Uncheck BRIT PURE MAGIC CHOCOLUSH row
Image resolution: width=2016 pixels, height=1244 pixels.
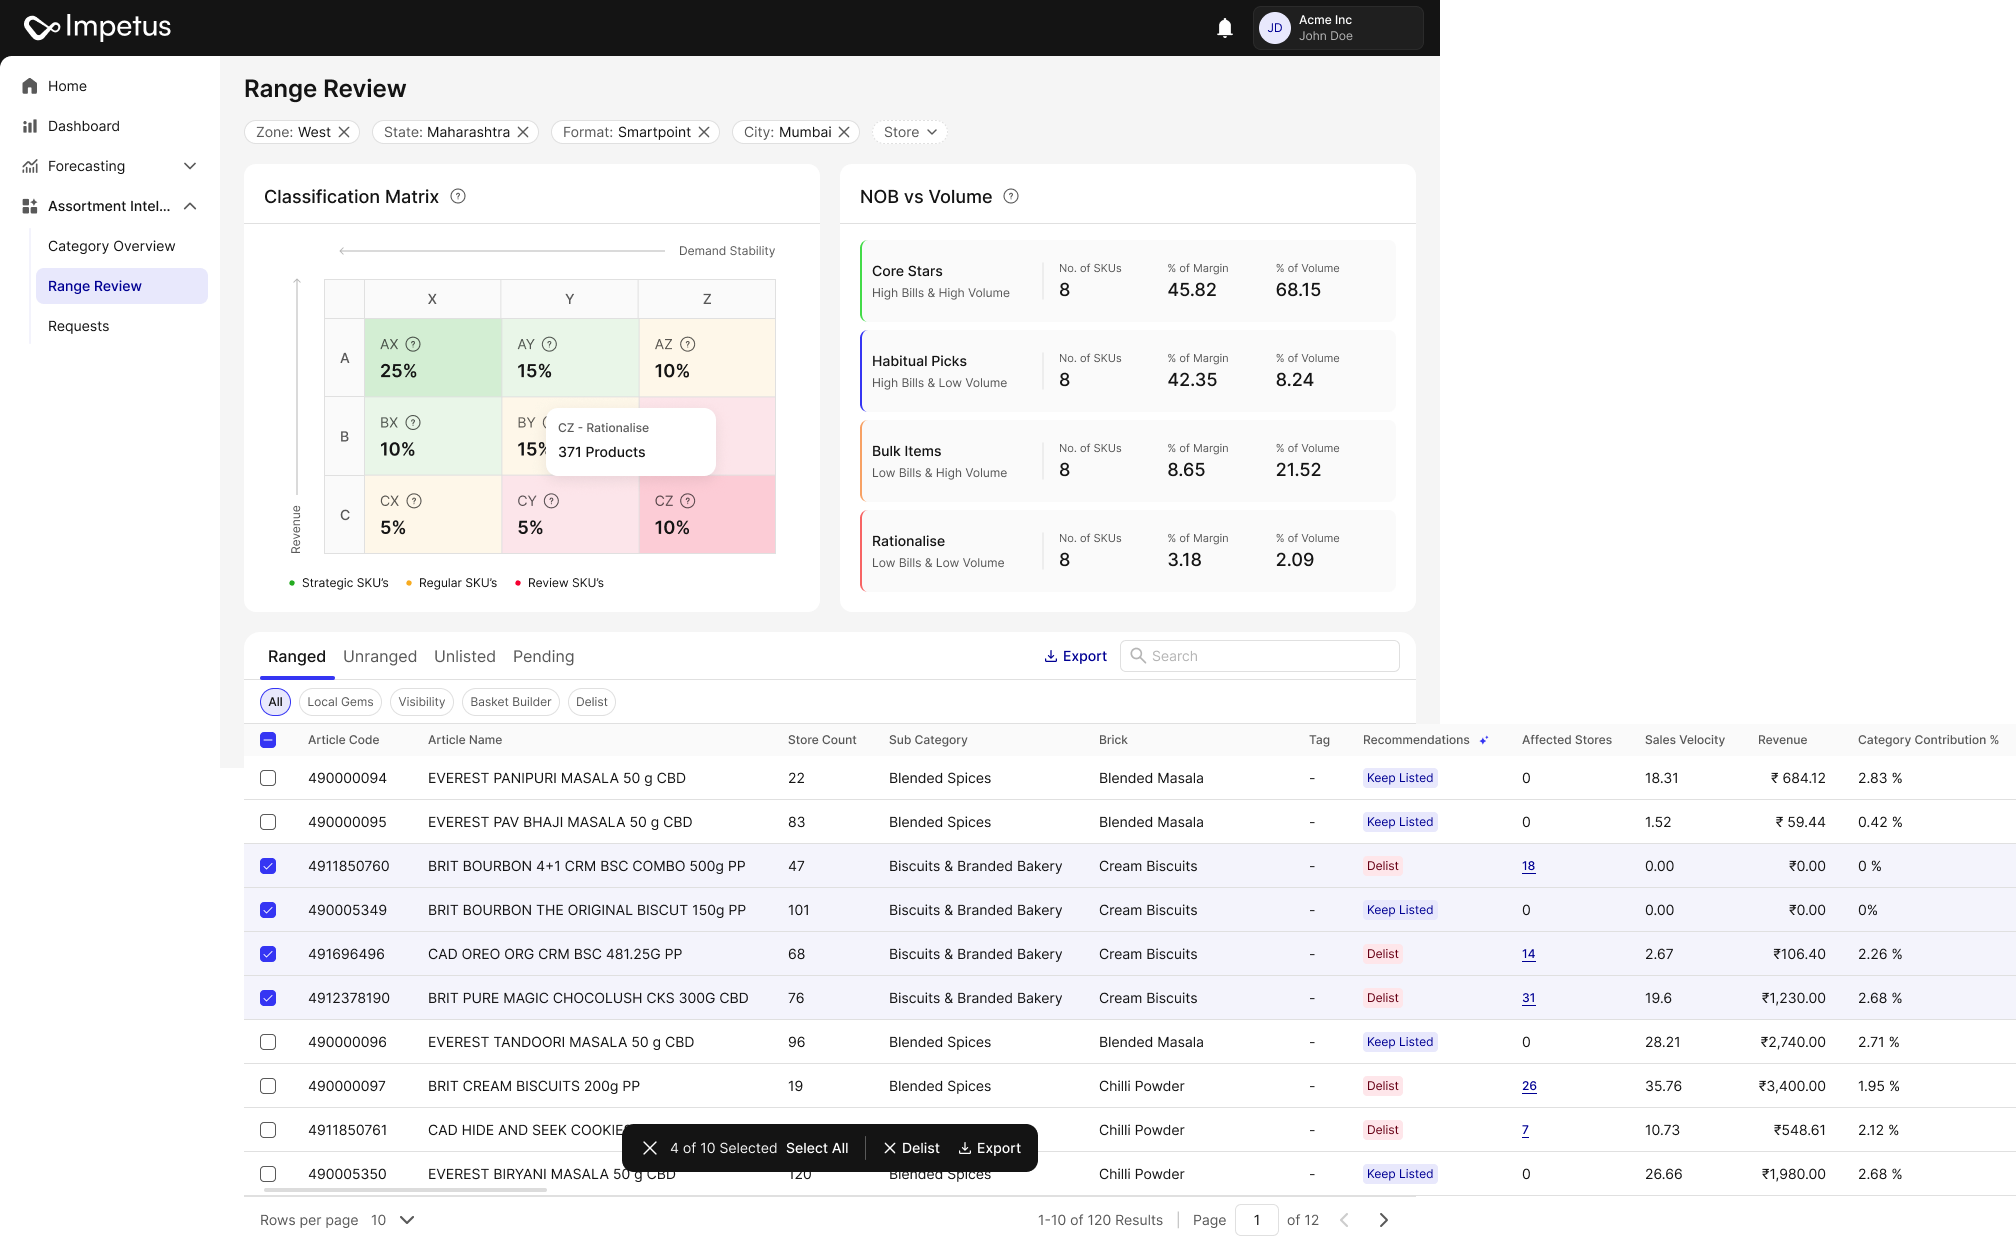coord(268,998)
